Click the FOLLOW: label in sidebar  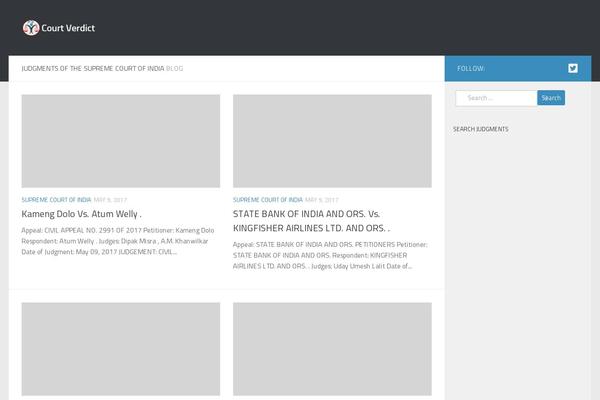pos(471,69)
